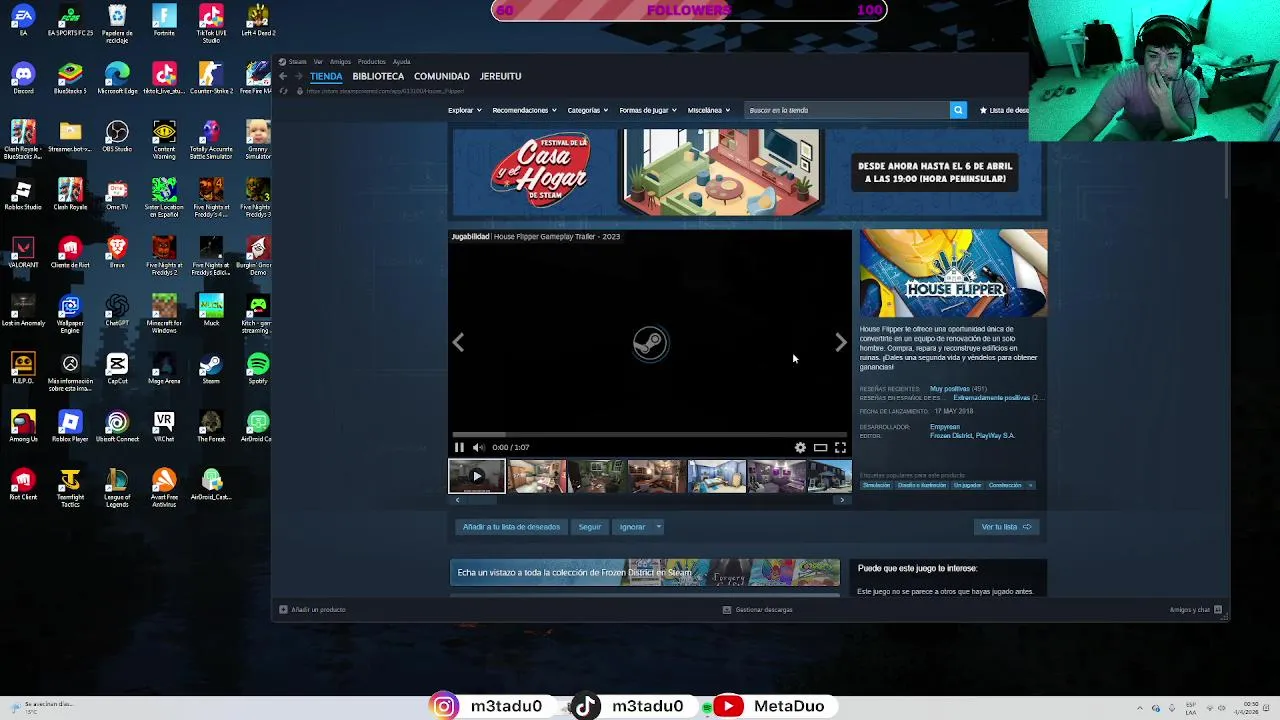Open Among Us desktop icon
1280x720 pixels.
point(23,427)
